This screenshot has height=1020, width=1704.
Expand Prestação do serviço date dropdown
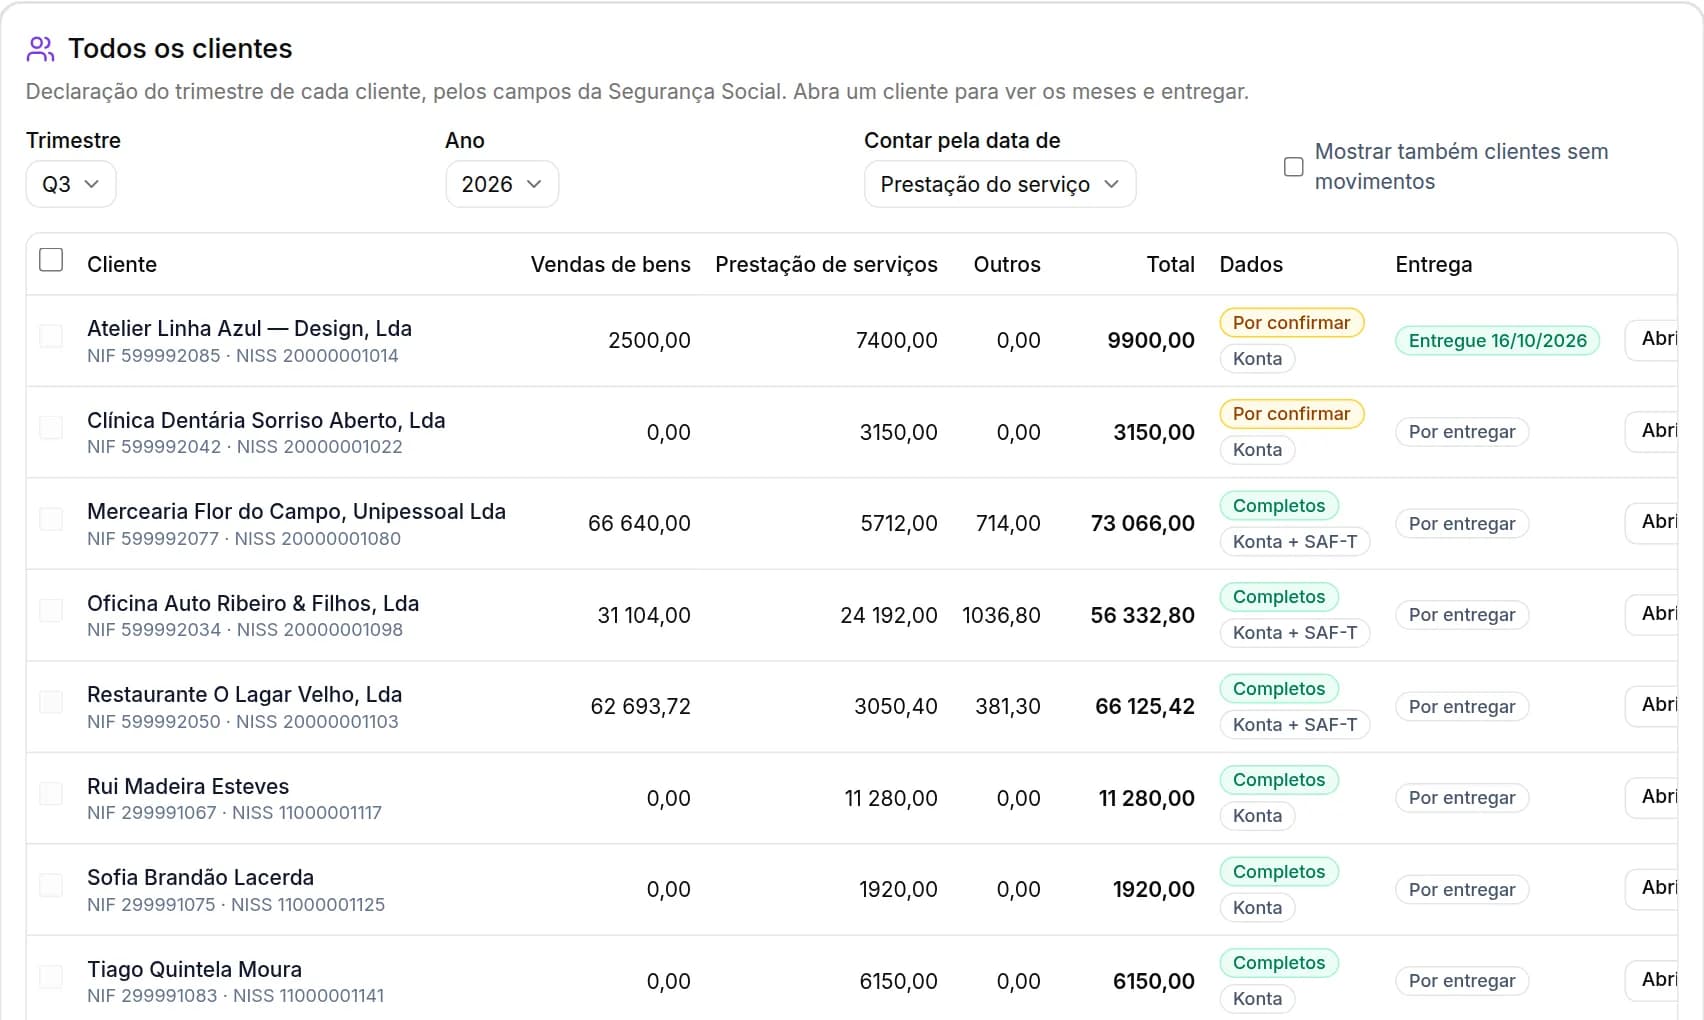(x=1000, y=184)
